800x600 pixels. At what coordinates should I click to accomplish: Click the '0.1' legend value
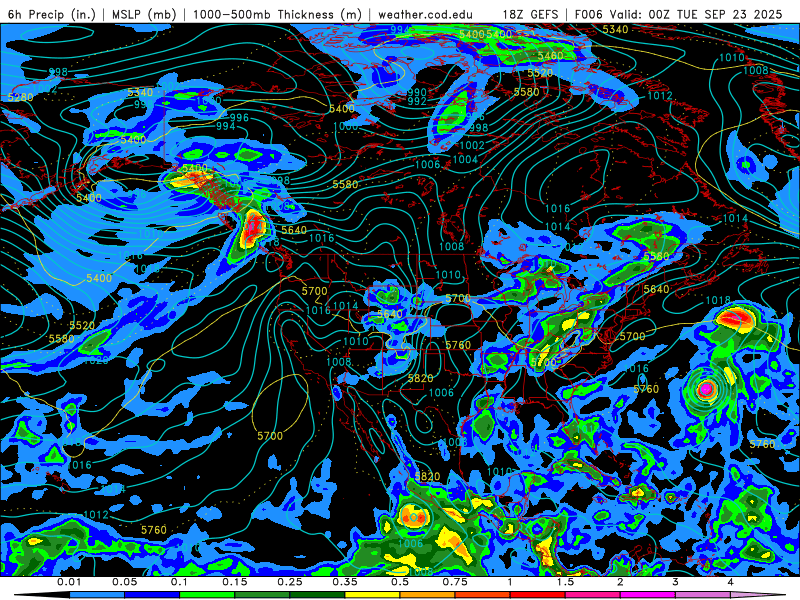pos(179,582)
